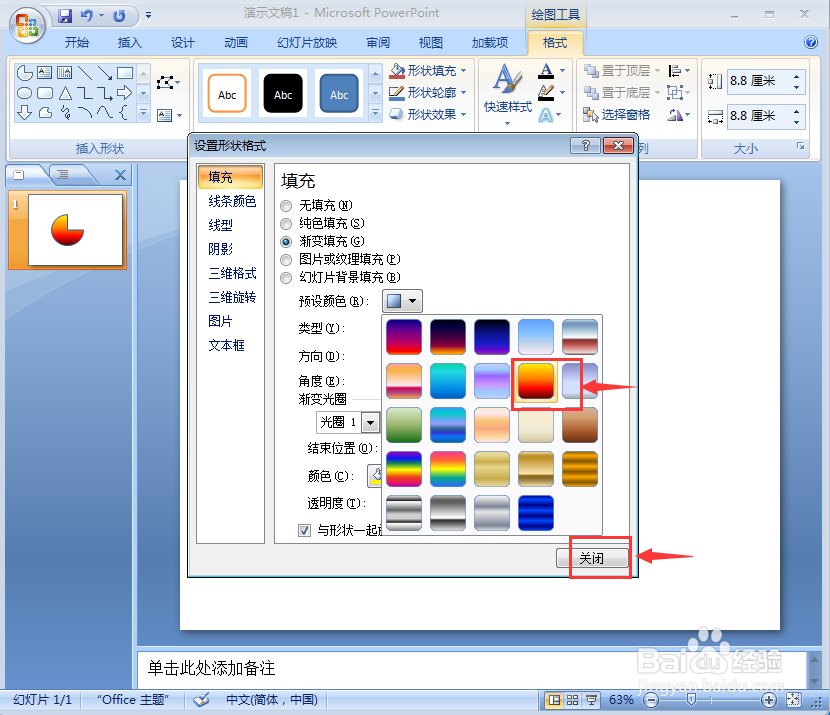Select the Gradient fill radio option
Image resolution: width=830 pixels, height=715 pixels.
(x=286, y=241)
